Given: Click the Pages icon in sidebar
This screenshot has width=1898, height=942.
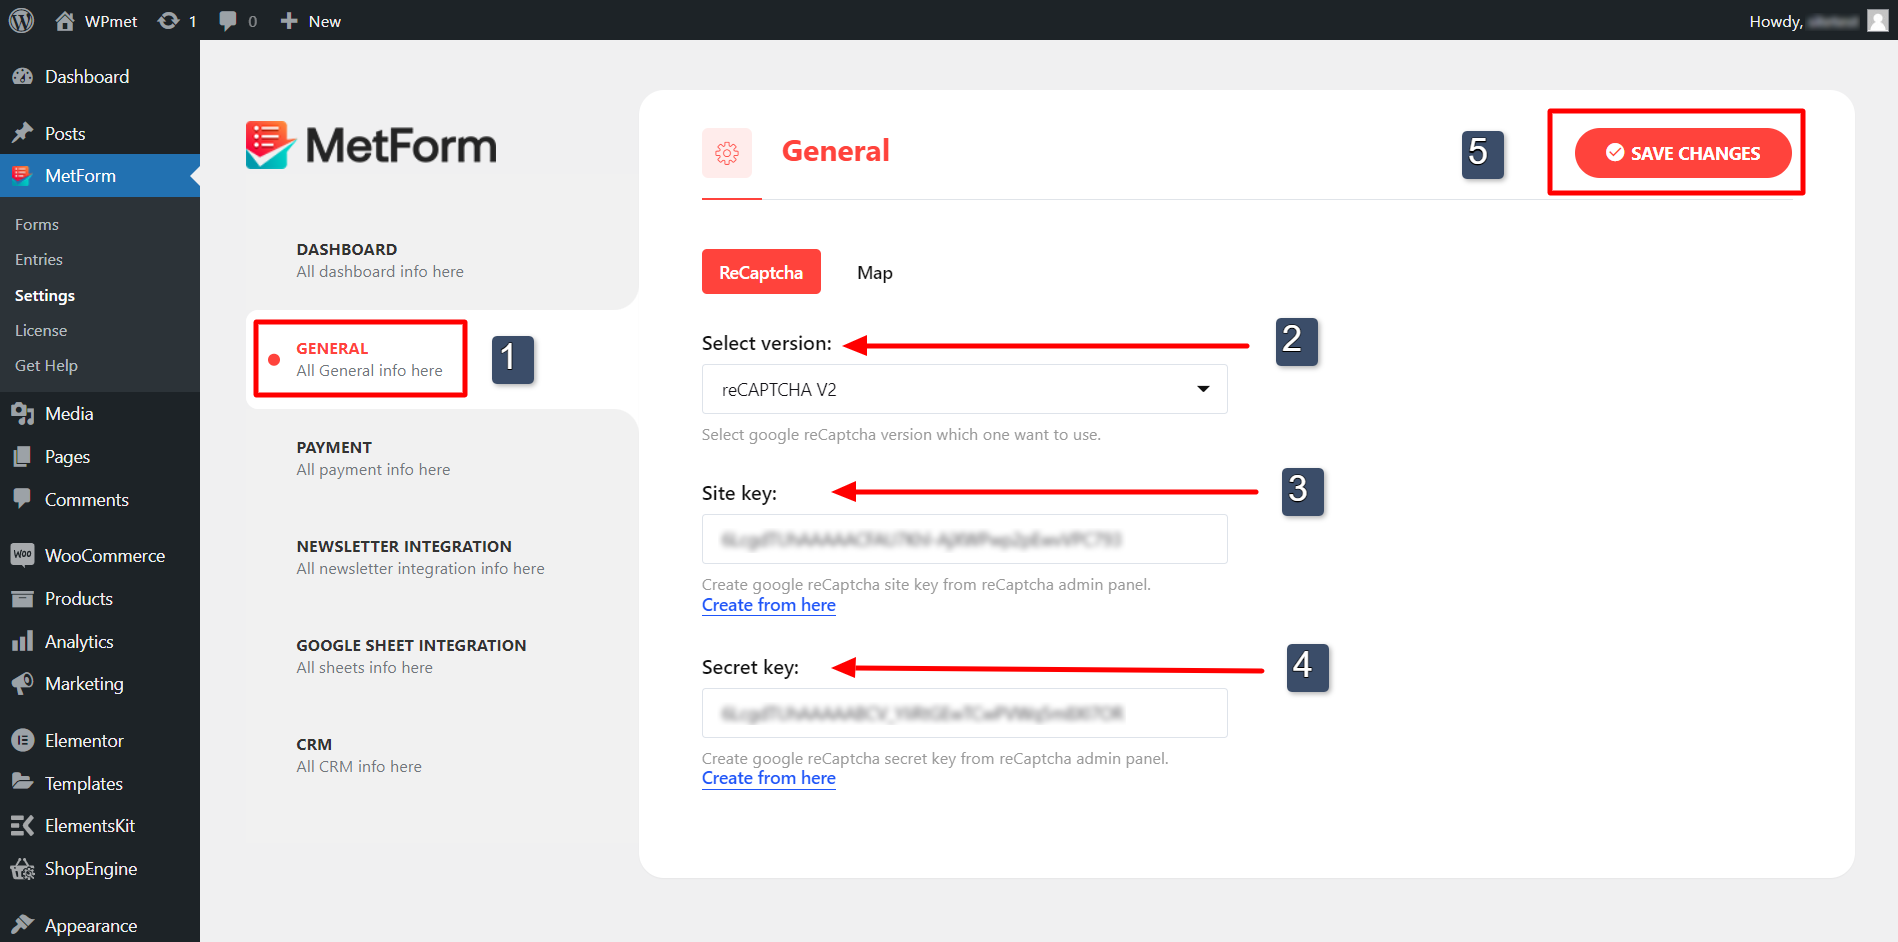Looking at the screenshot, I should 22,457.
